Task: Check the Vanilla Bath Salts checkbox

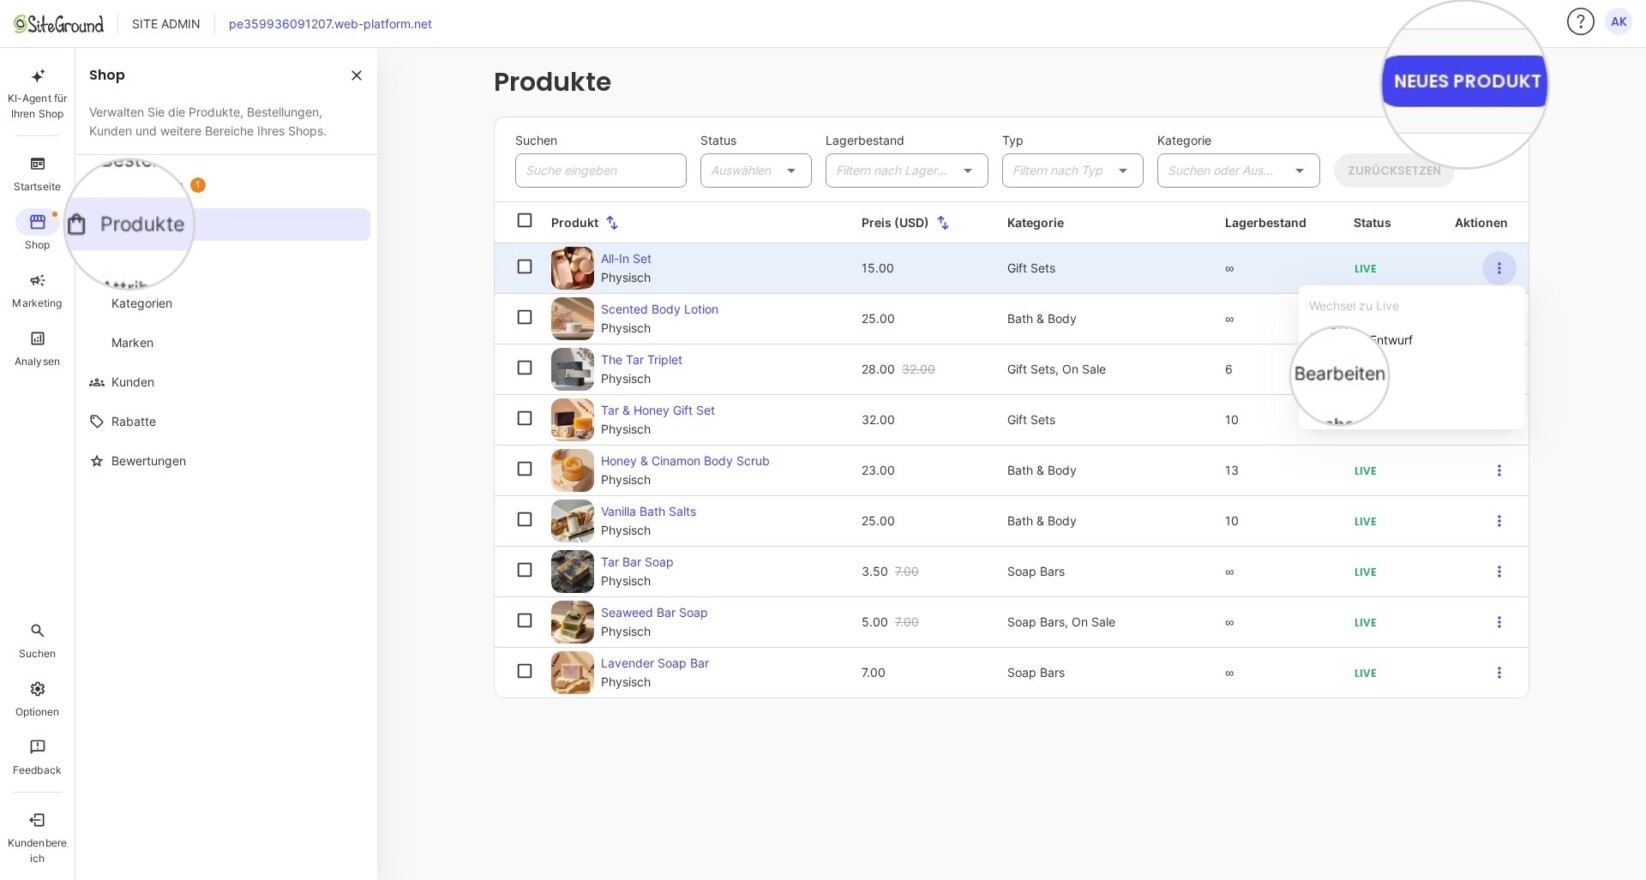Action: pos(524,519)
